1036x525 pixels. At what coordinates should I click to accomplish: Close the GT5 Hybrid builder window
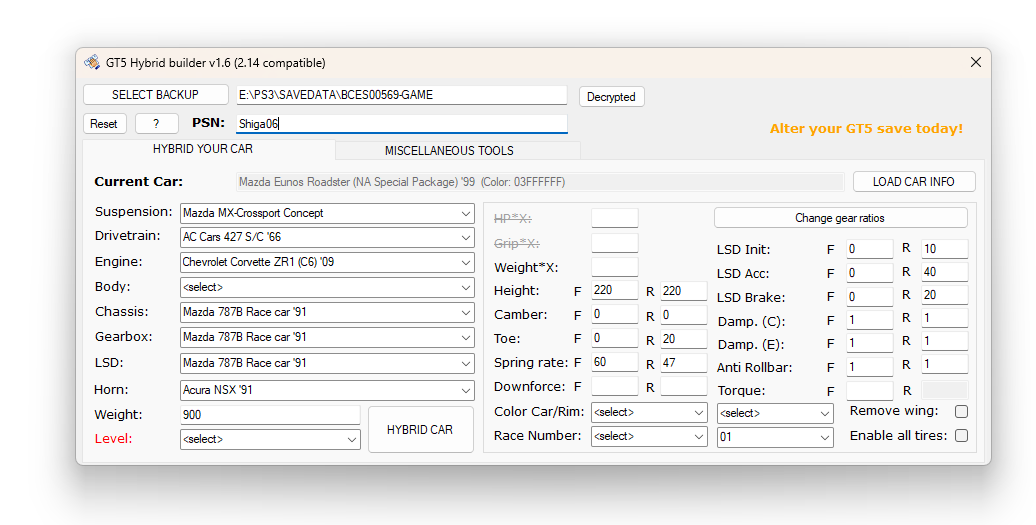pos(975,62)
